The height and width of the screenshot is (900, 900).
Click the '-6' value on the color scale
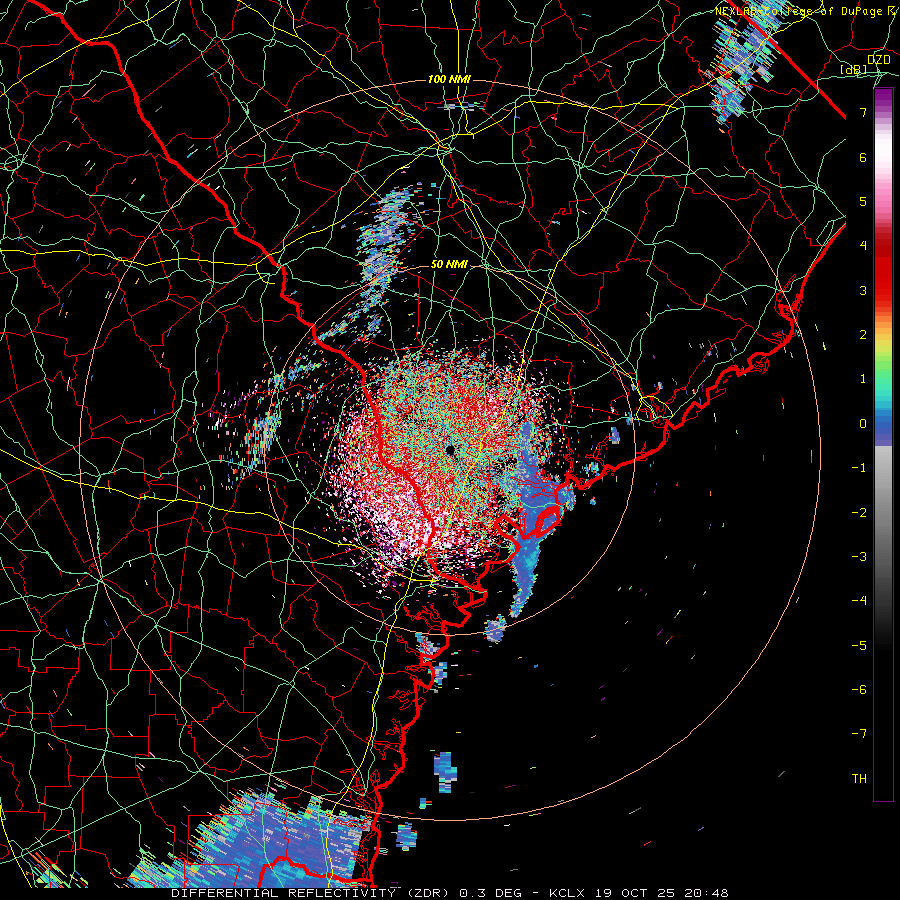[x=859, y=690]
